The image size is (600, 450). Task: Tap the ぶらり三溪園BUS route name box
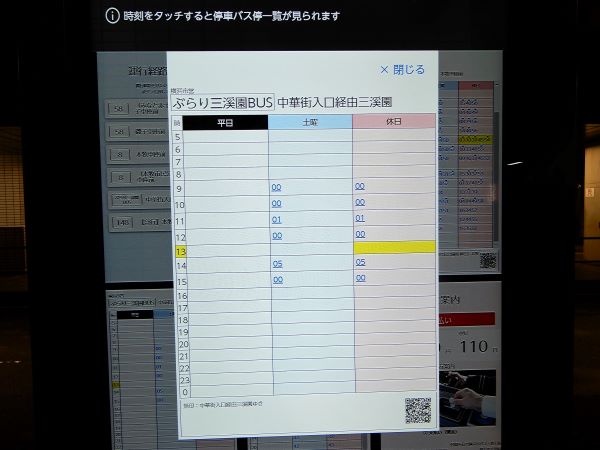click(222, 102)
